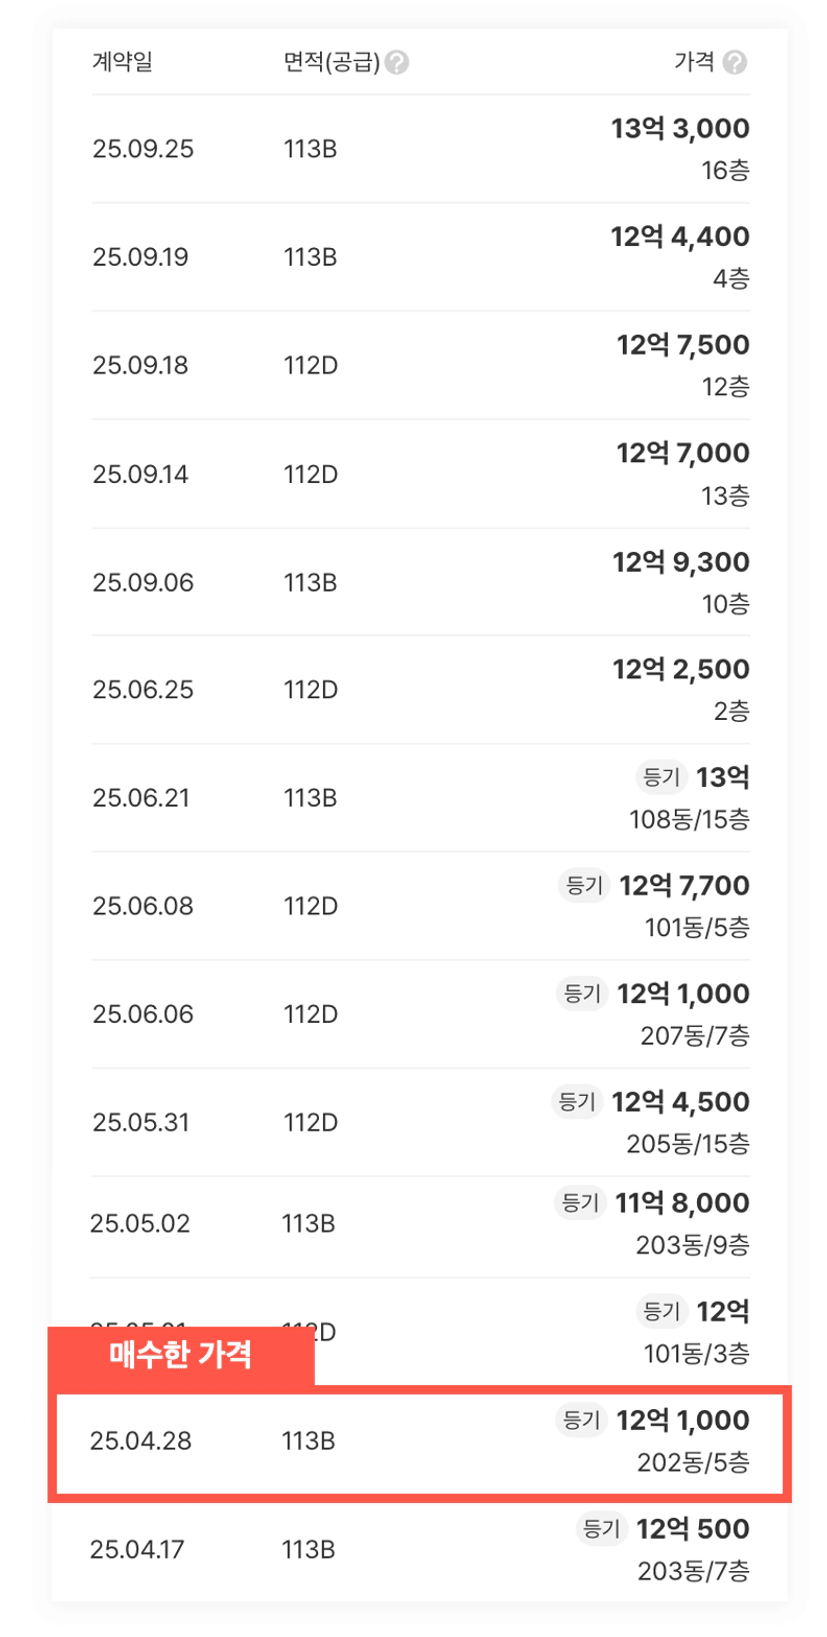The height and width of the screenshot is (1637, 827).
Task: Select the 12억 9,300 10층 entry
Action: [x=420, y=582]
